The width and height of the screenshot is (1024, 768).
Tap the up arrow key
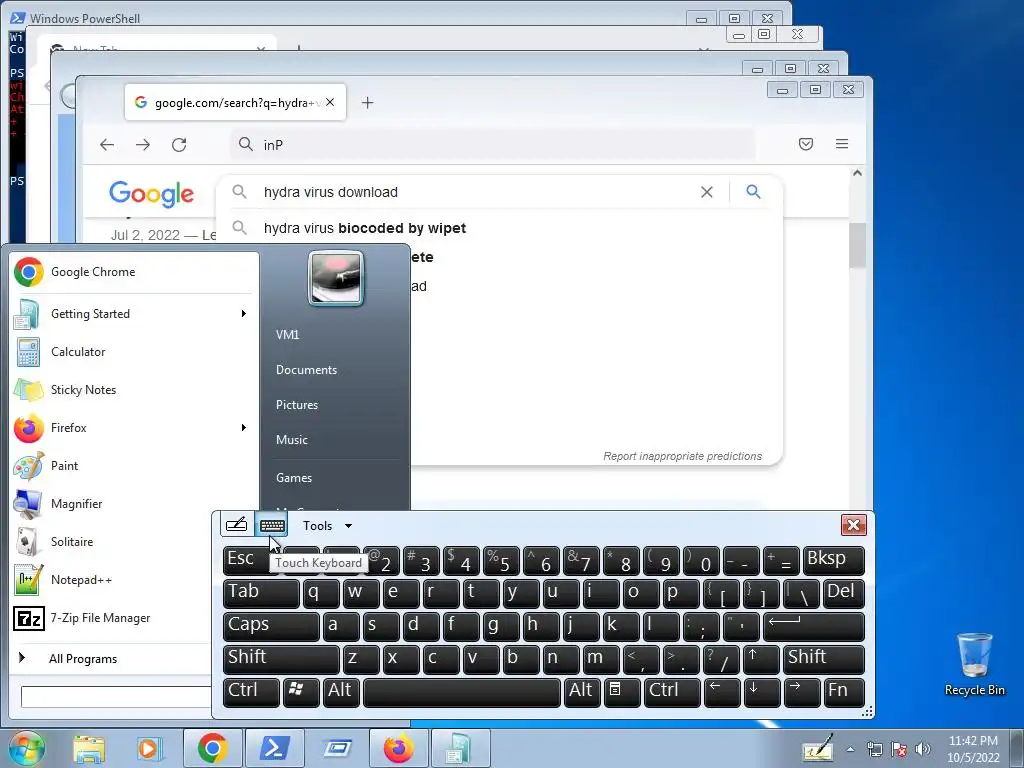(761, 659)
